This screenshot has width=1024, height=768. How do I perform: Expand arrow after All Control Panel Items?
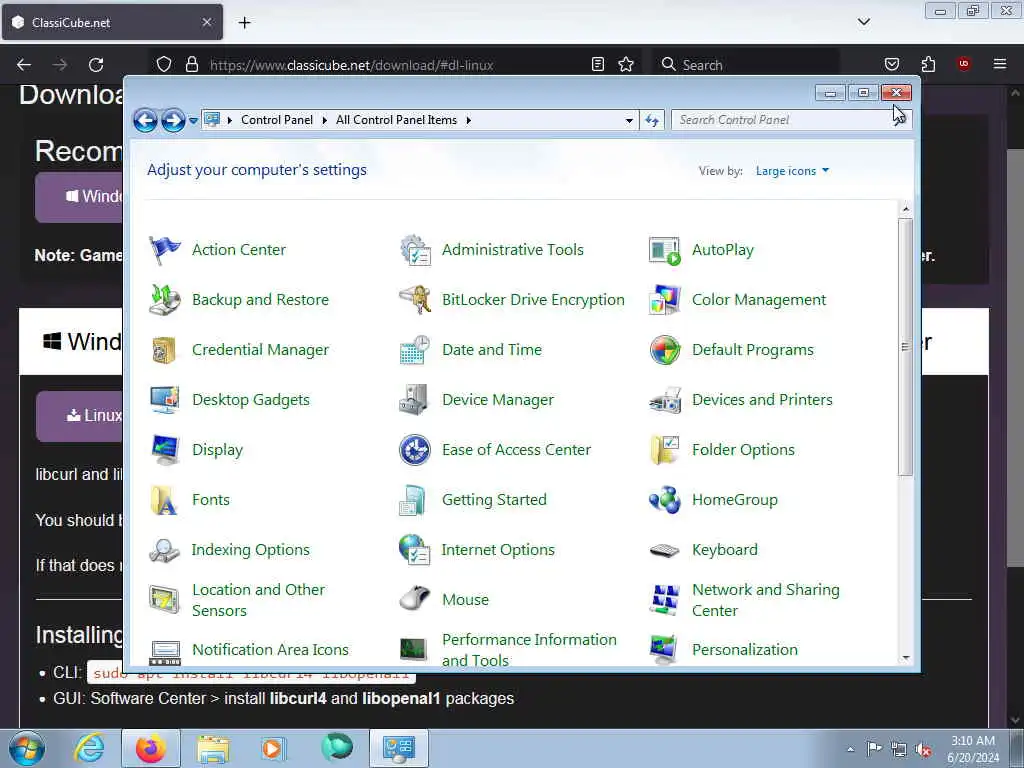468,120
